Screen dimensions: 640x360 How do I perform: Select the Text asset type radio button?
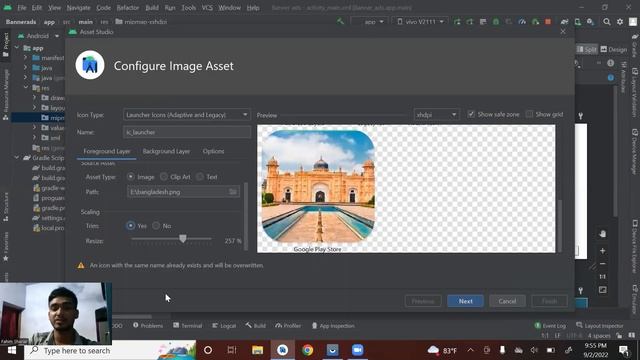(x=200, y=177)
